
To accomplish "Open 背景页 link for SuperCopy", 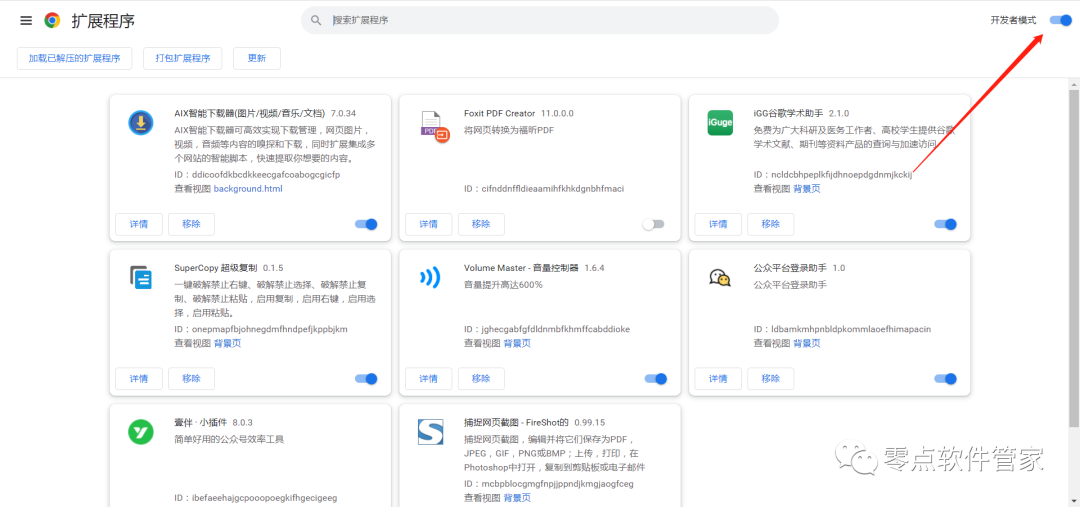I will pos(227,343).
